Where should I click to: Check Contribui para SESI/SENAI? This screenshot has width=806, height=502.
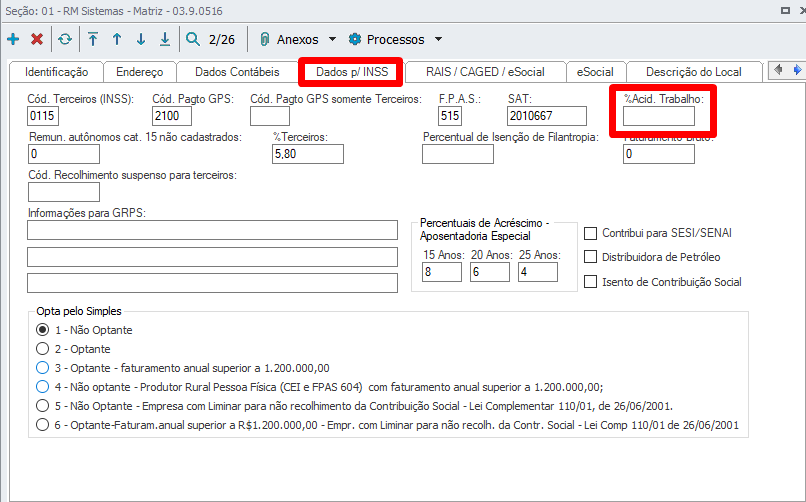point(591,233)
